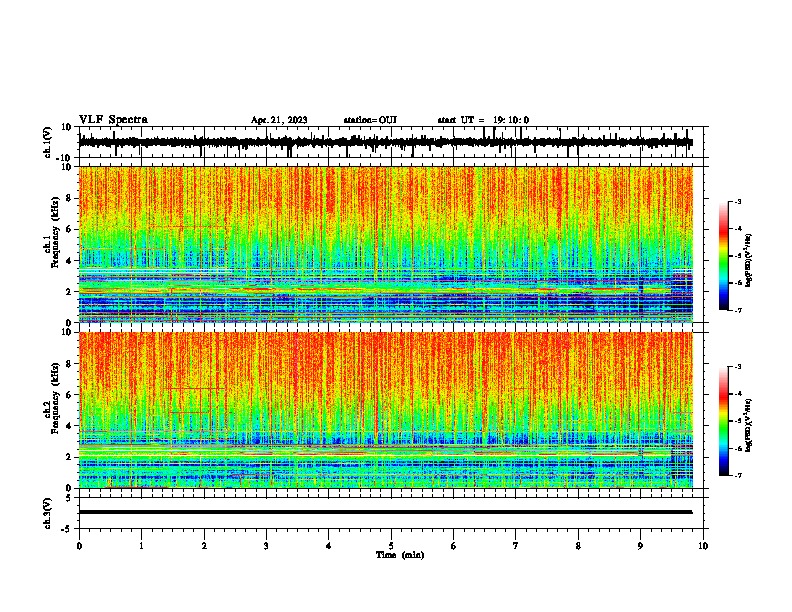
Task: Click the "-3" label on ch.2 color scale
Action: [x=737, y=367]
